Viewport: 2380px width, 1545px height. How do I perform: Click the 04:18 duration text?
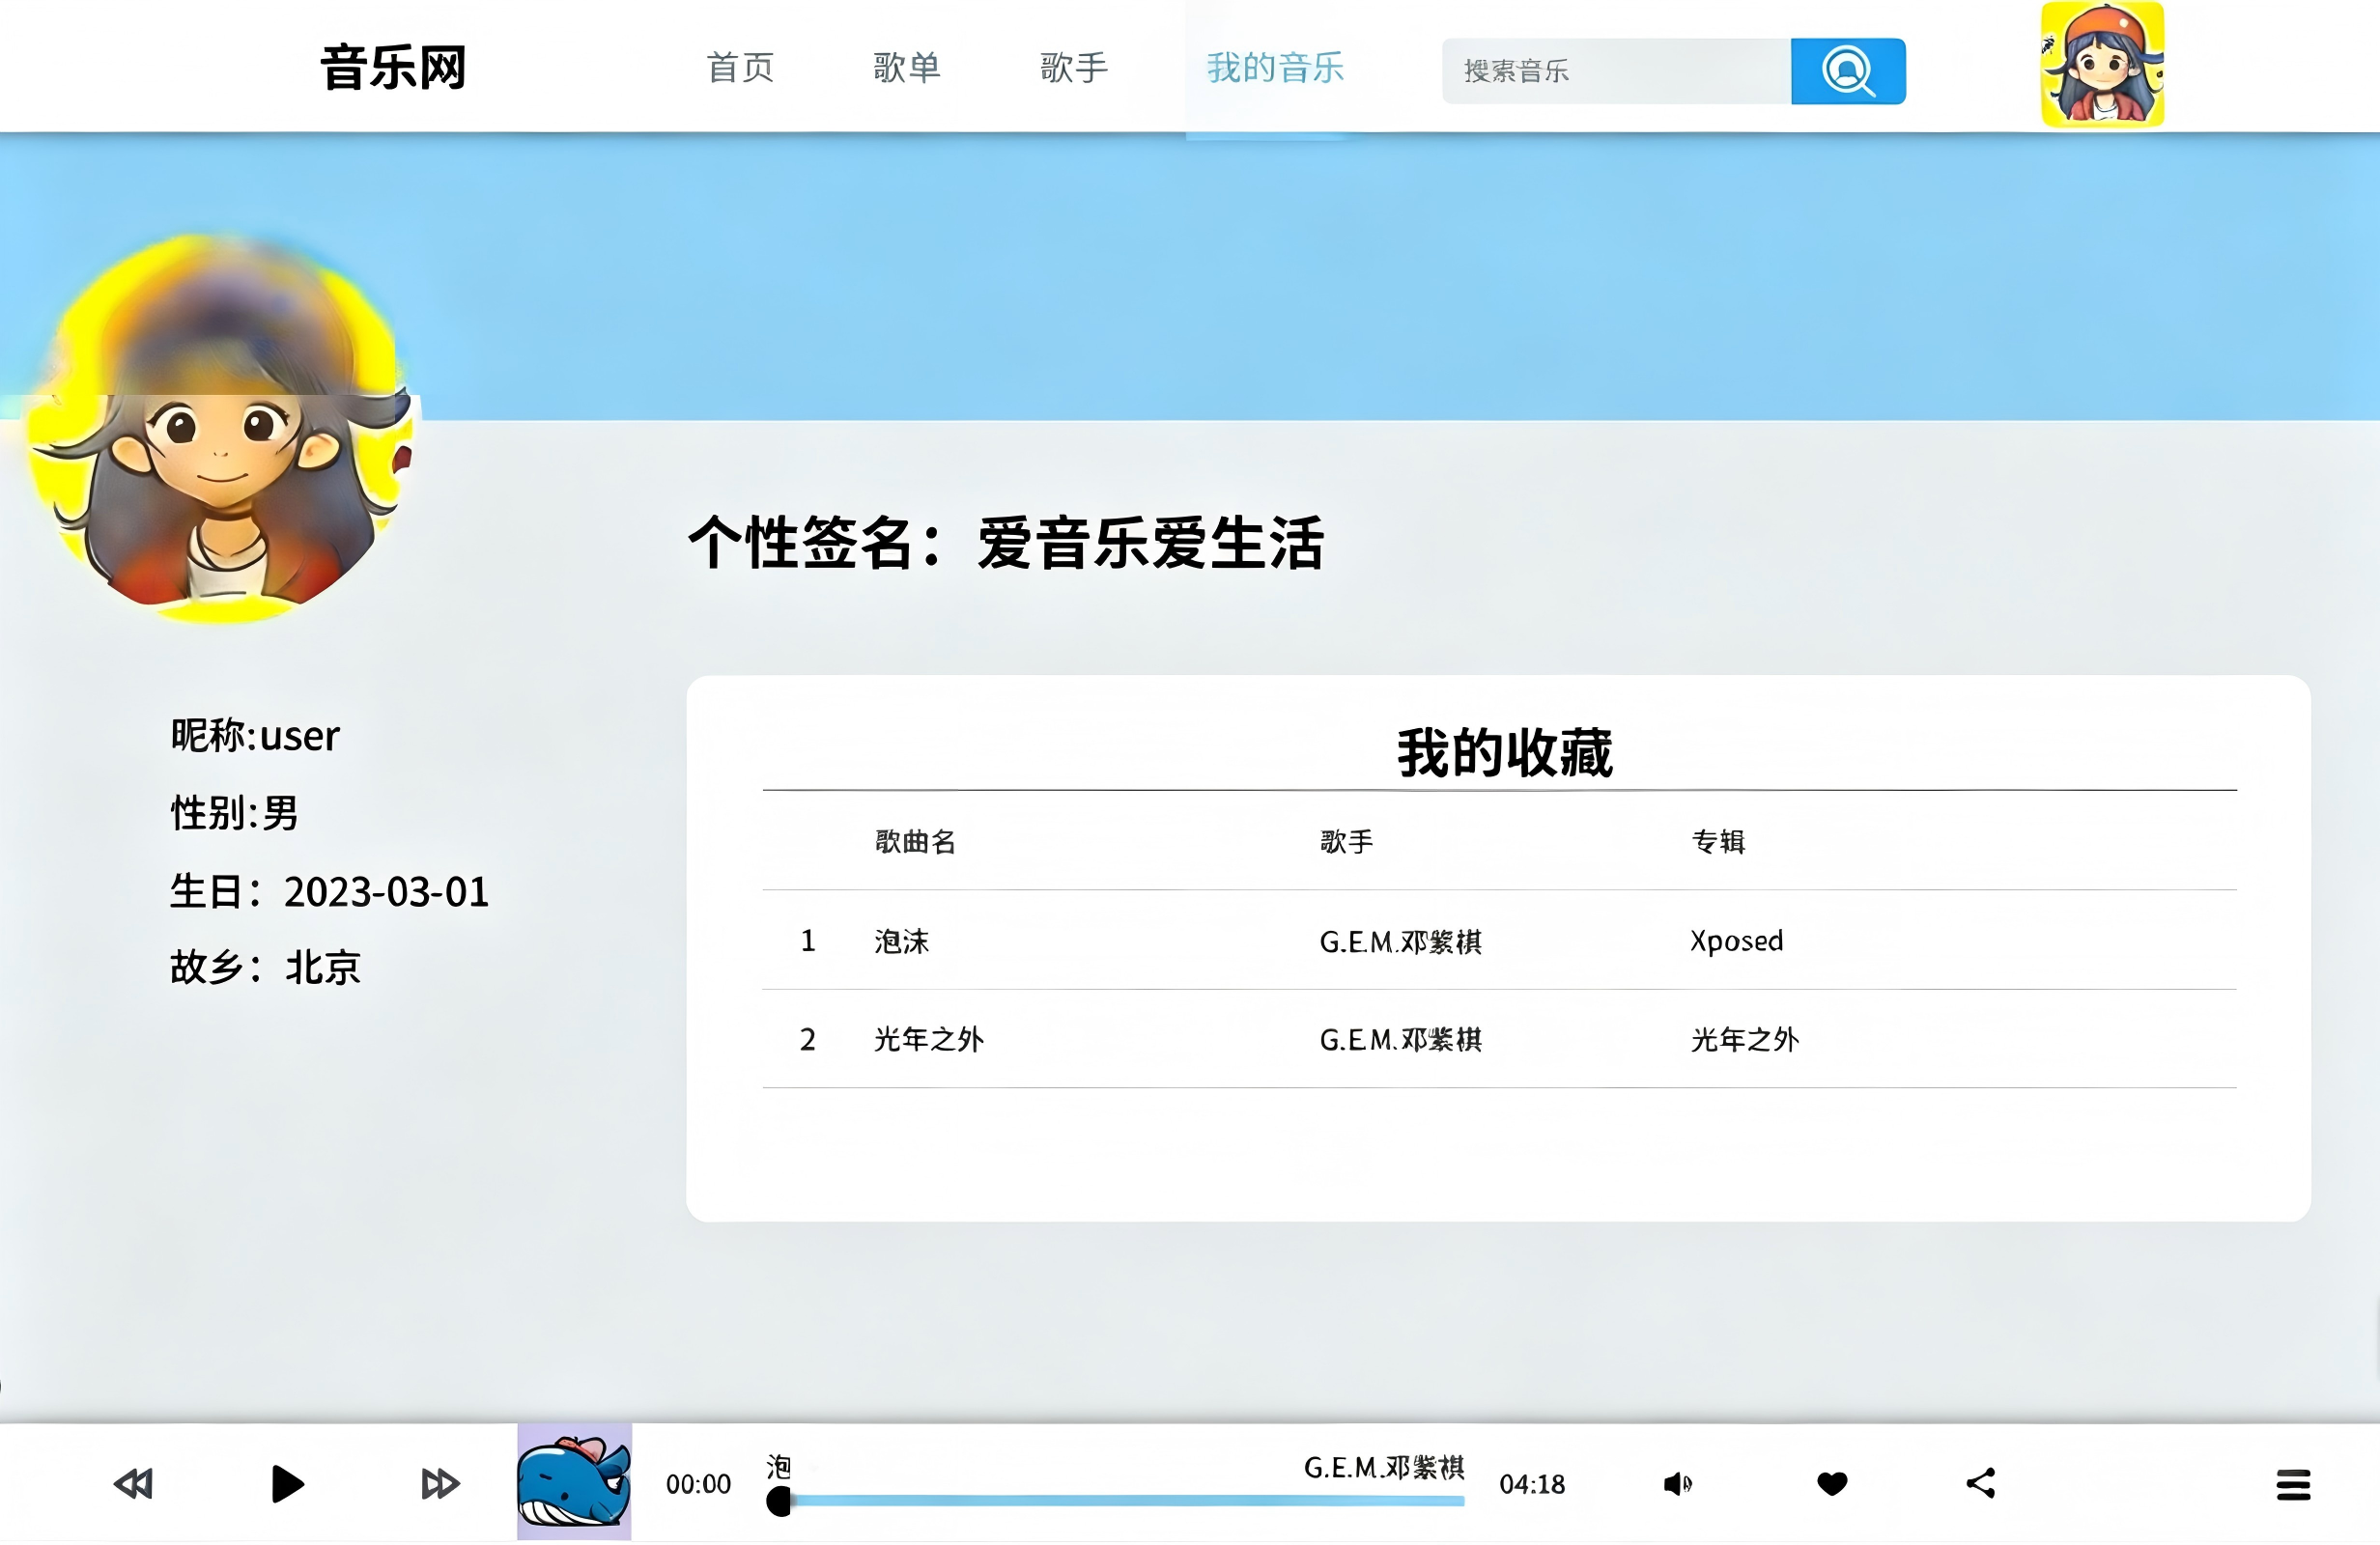click(x=1532, y=1486)
